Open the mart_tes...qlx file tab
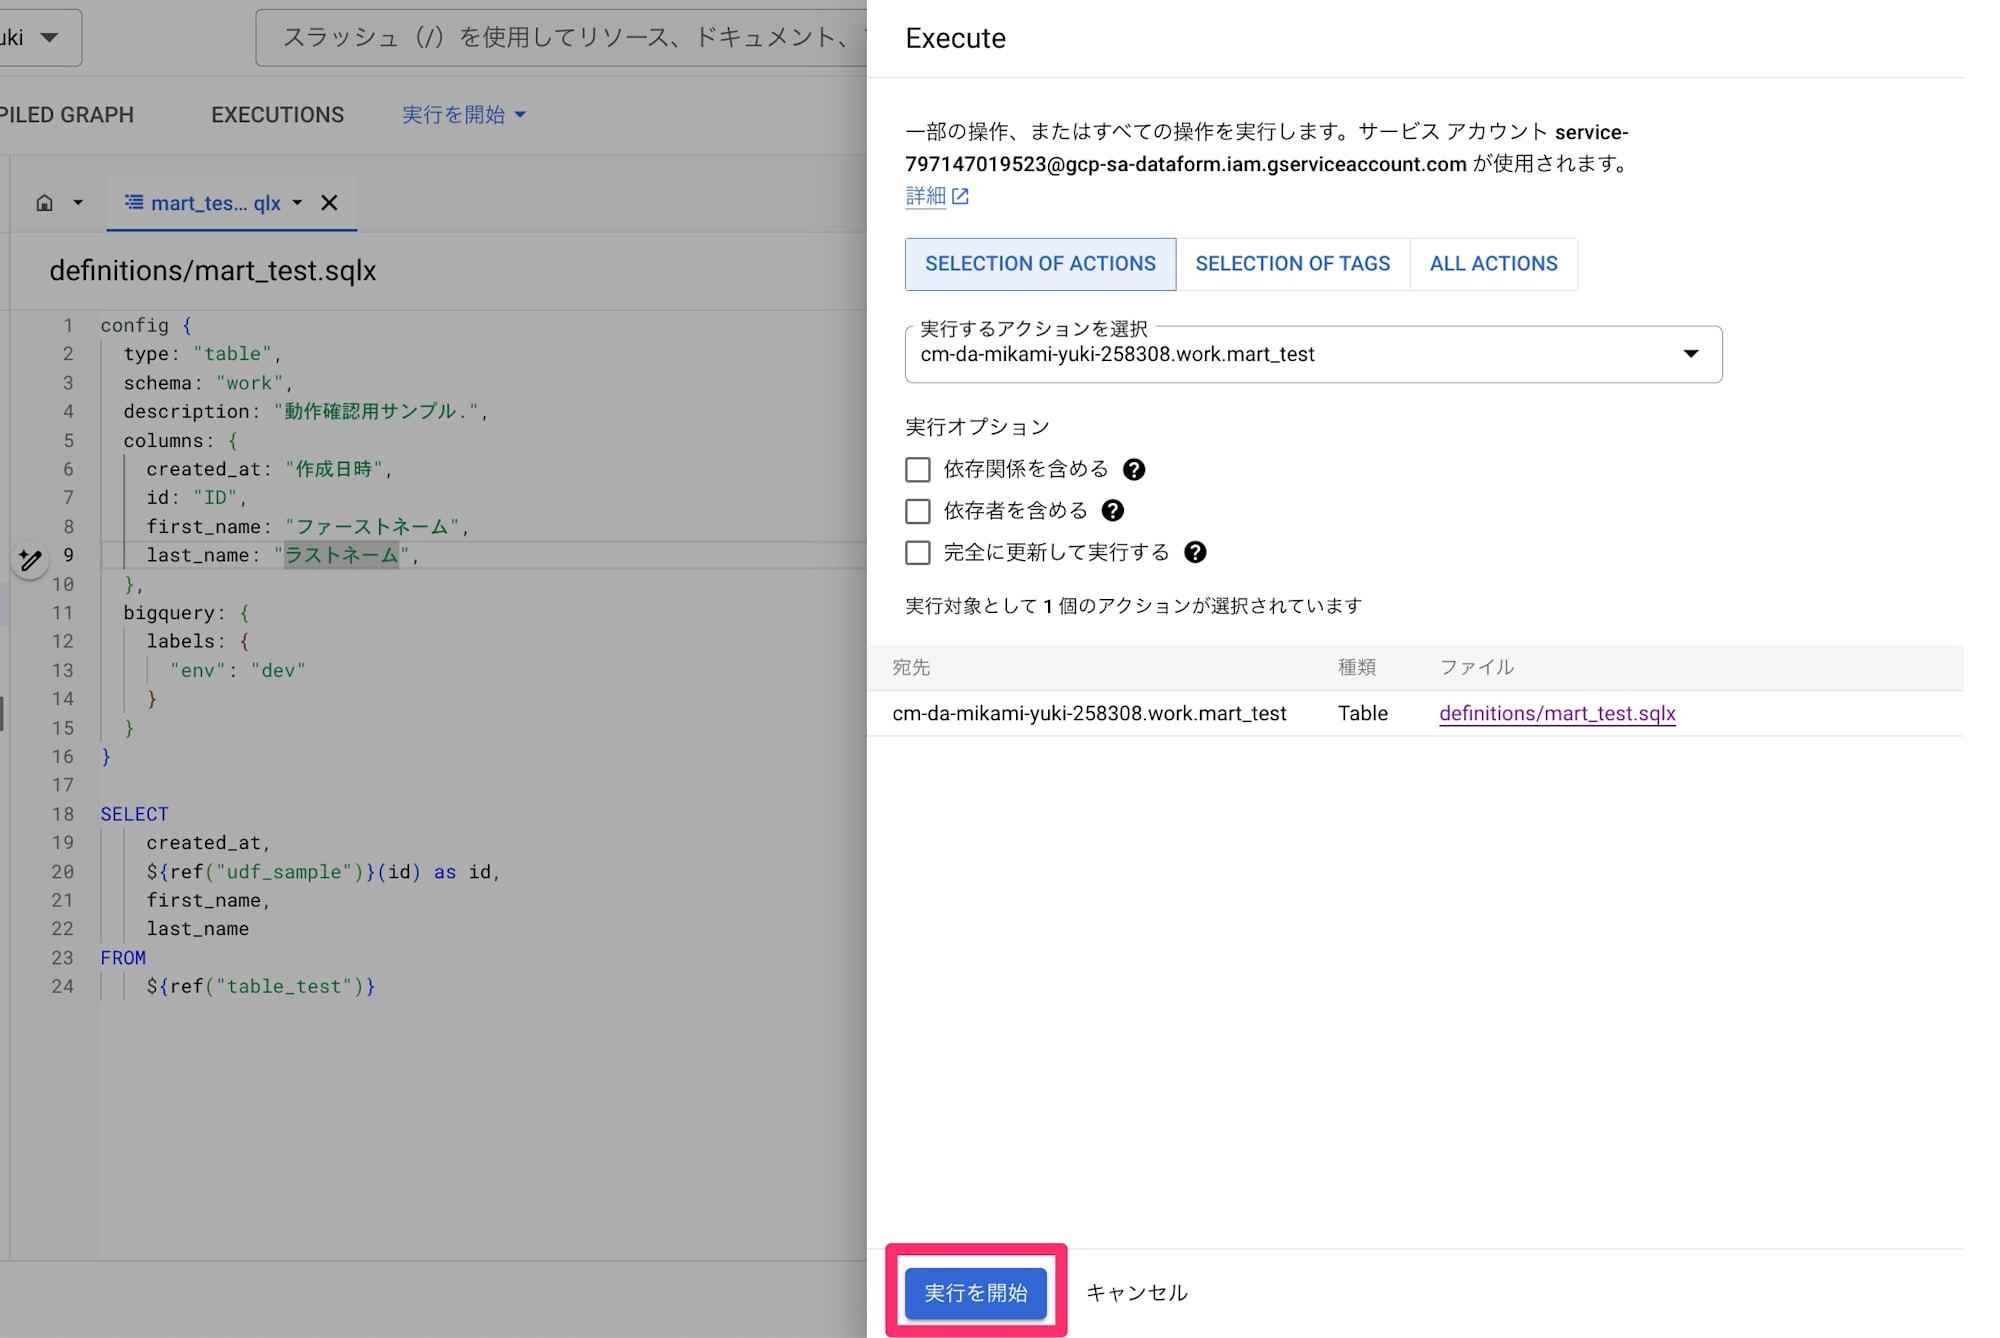The height and width of the screenshot is (1338, 2000). coord(215,203)
